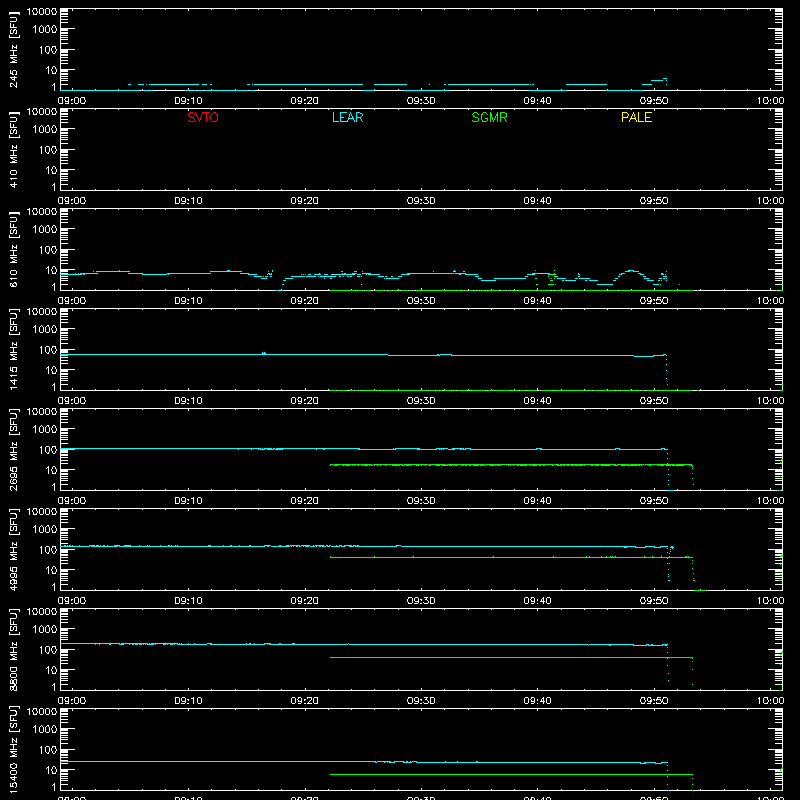
Task: Click the 100 y-axis value on the 2695 MHz panel
Action: pos(48,449)
